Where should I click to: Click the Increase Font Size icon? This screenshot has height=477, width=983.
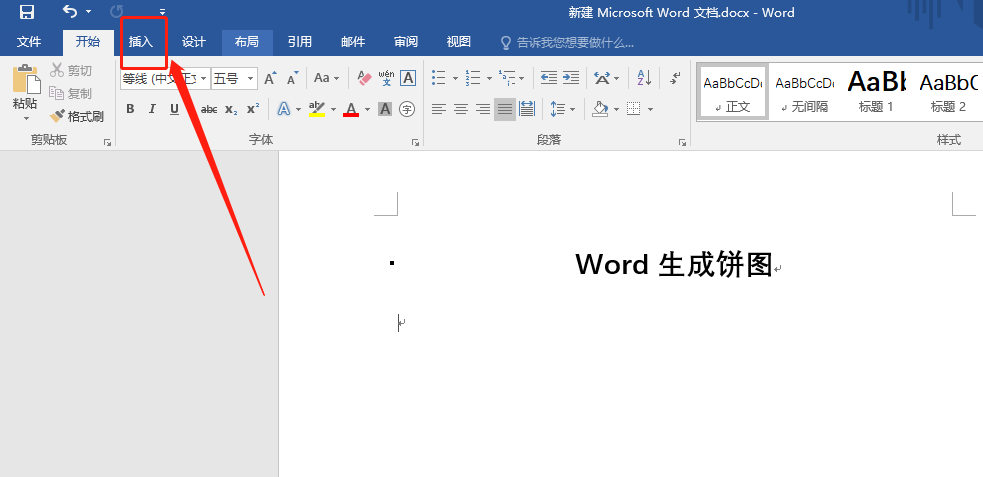(270, 78)
